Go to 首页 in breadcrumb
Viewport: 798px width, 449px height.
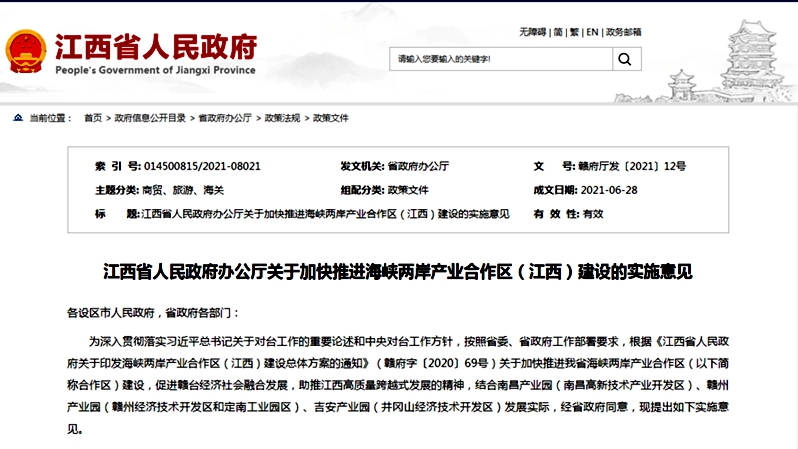tap(93, 118)
